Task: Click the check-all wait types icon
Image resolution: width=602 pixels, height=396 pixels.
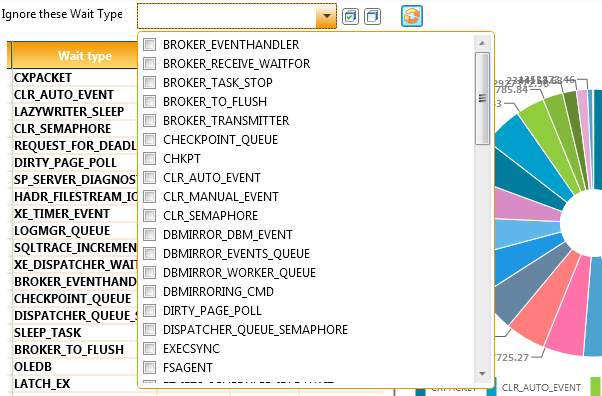Action: click(350, 16)
